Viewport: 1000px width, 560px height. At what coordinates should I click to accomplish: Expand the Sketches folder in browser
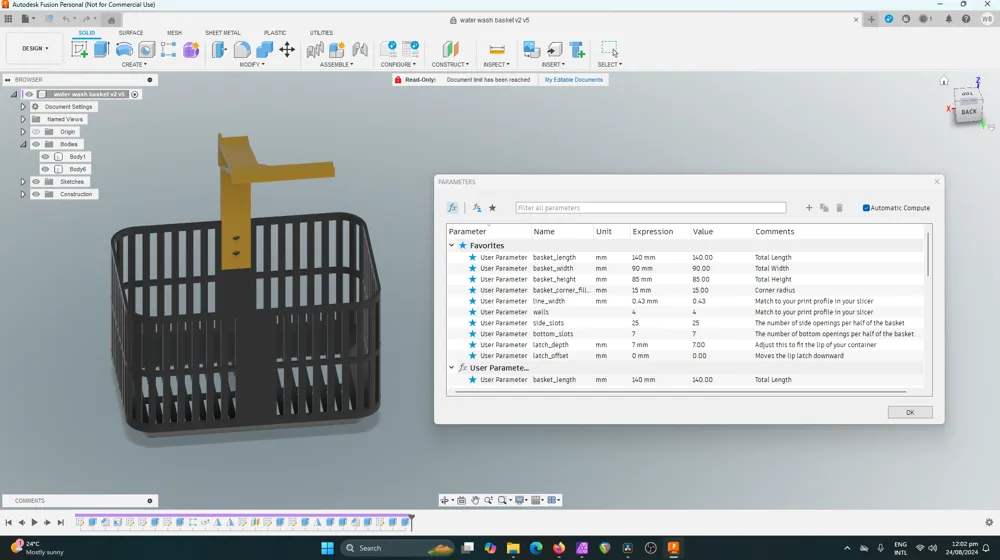coord(23,182)
